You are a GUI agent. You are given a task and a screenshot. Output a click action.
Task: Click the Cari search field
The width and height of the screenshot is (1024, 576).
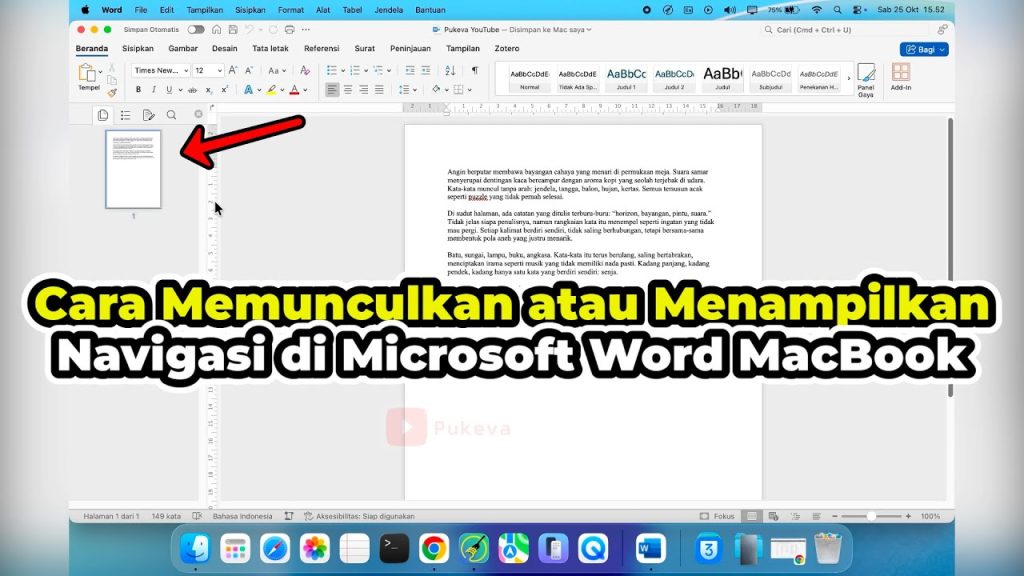[x=846, y=29]
